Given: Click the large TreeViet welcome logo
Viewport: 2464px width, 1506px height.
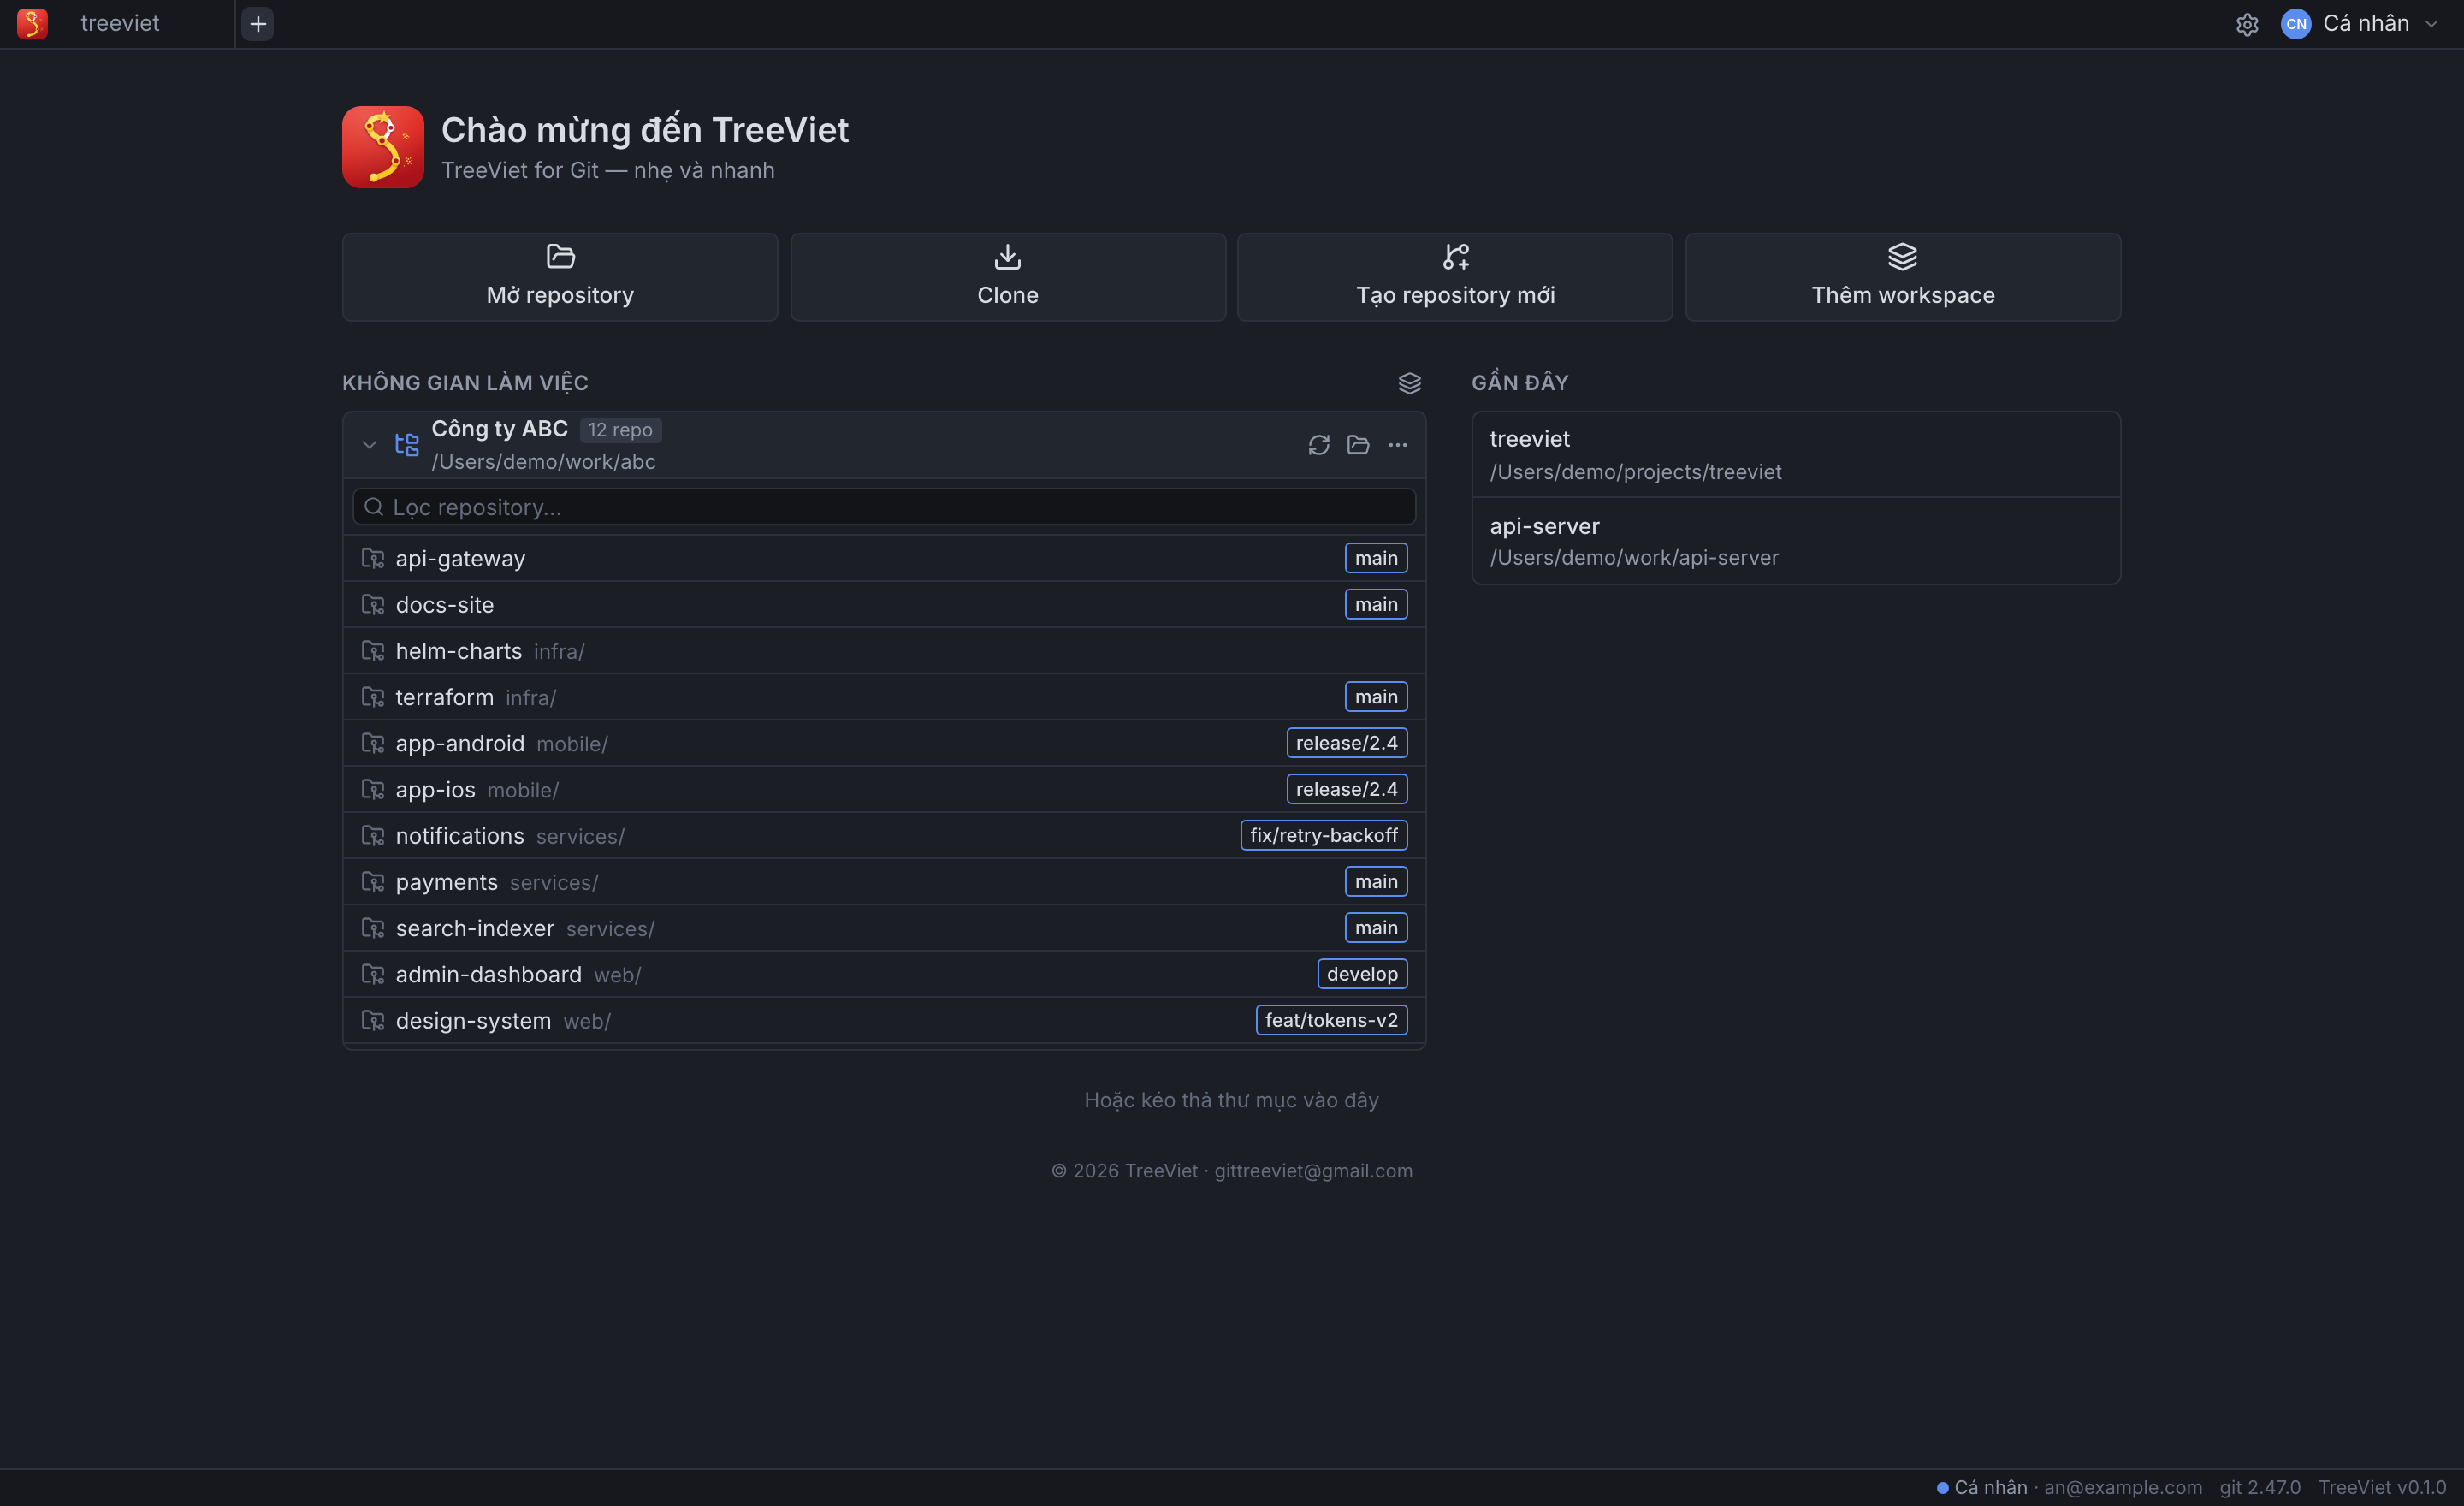Looking at the screenshot, I should [383, 147].
